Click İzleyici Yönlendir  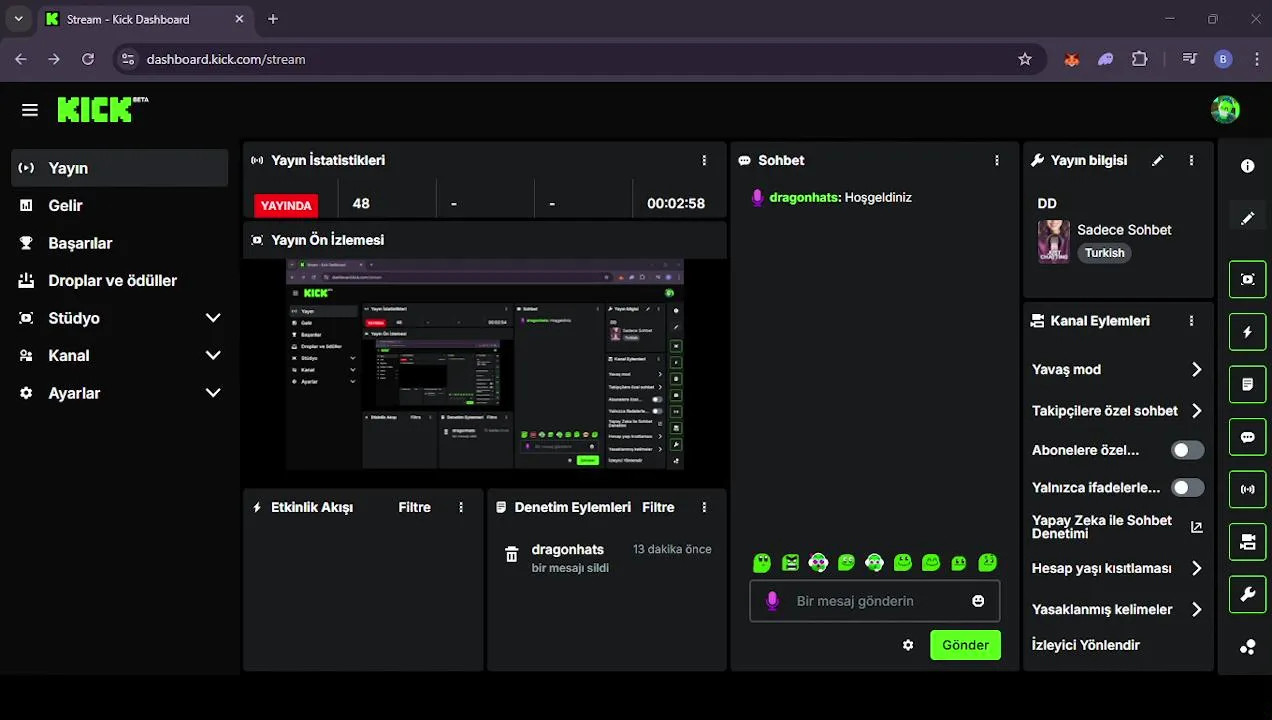[1085, 645]
